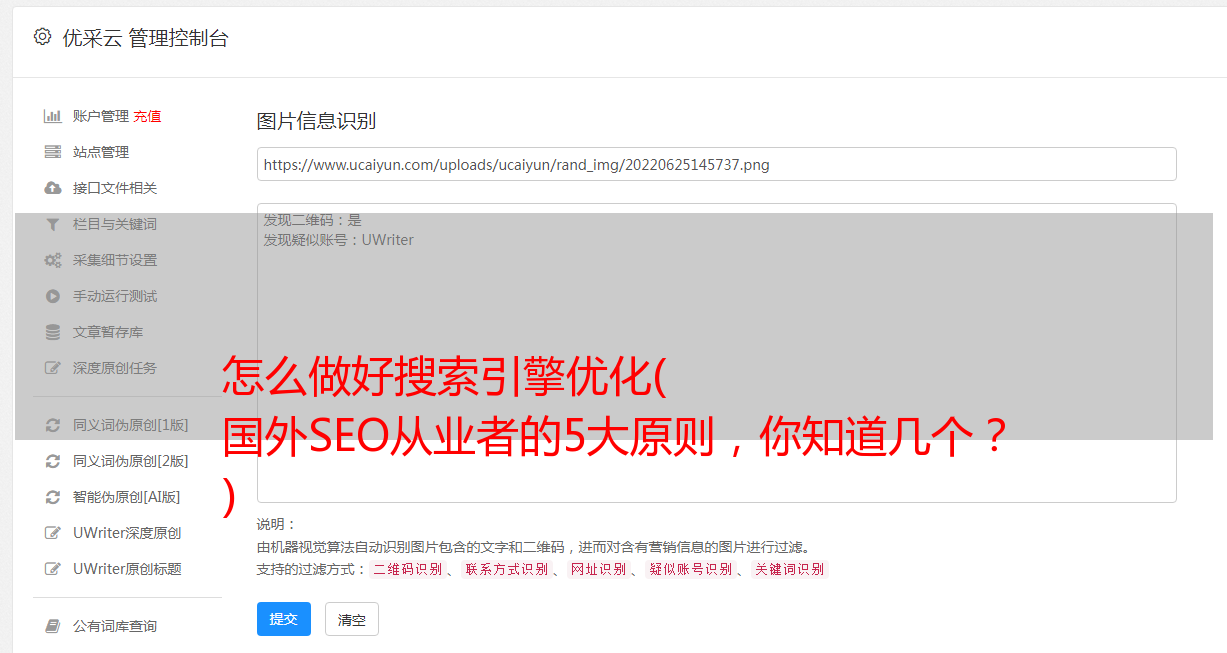Screen dimensions: 1227x653
Task: Open 同义词伪原创[2版] tool
Action: 131,461
